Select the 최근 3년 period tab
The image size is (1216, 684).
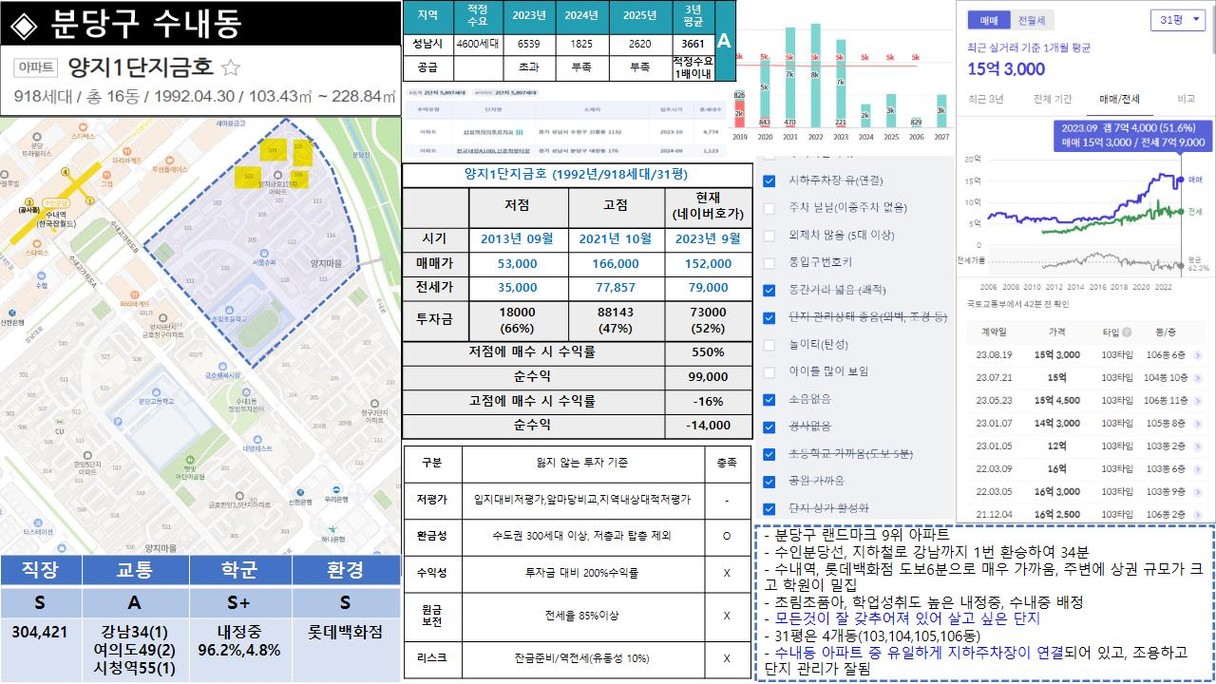986,99
